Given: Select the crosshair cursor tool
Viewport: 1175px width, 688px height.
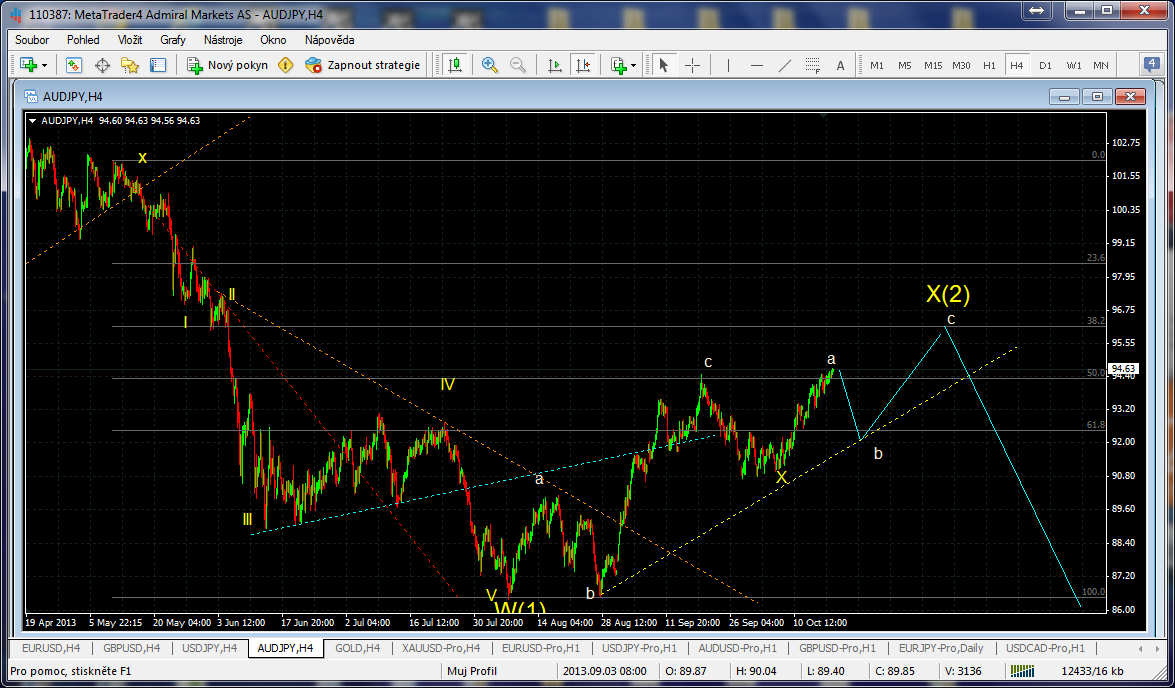Looking at the screenshot, I should pos(692,65).
